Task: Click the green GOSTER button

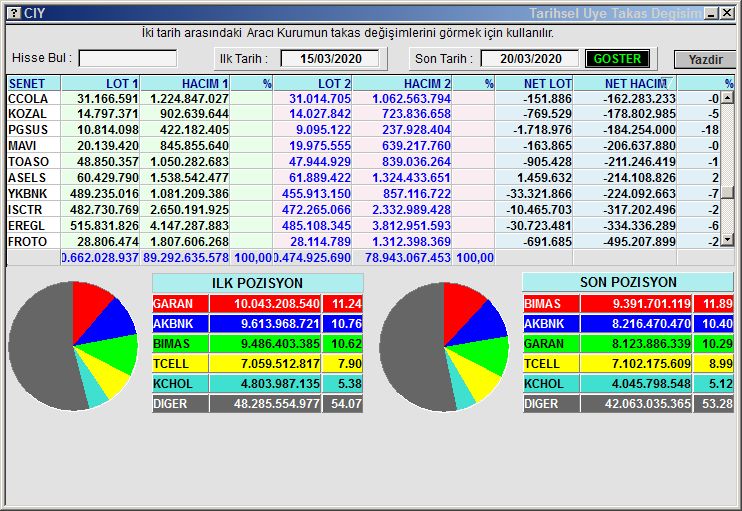Action: click(617, 59)
